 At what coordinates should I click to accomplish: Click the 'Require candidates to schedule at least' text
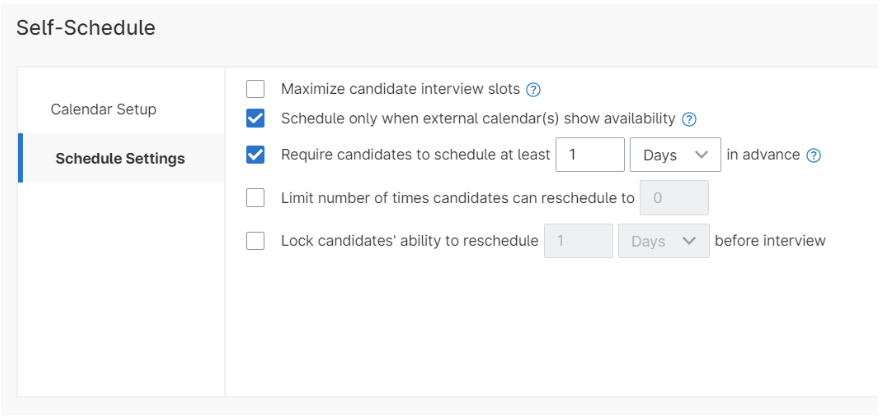tap(415, 155)
